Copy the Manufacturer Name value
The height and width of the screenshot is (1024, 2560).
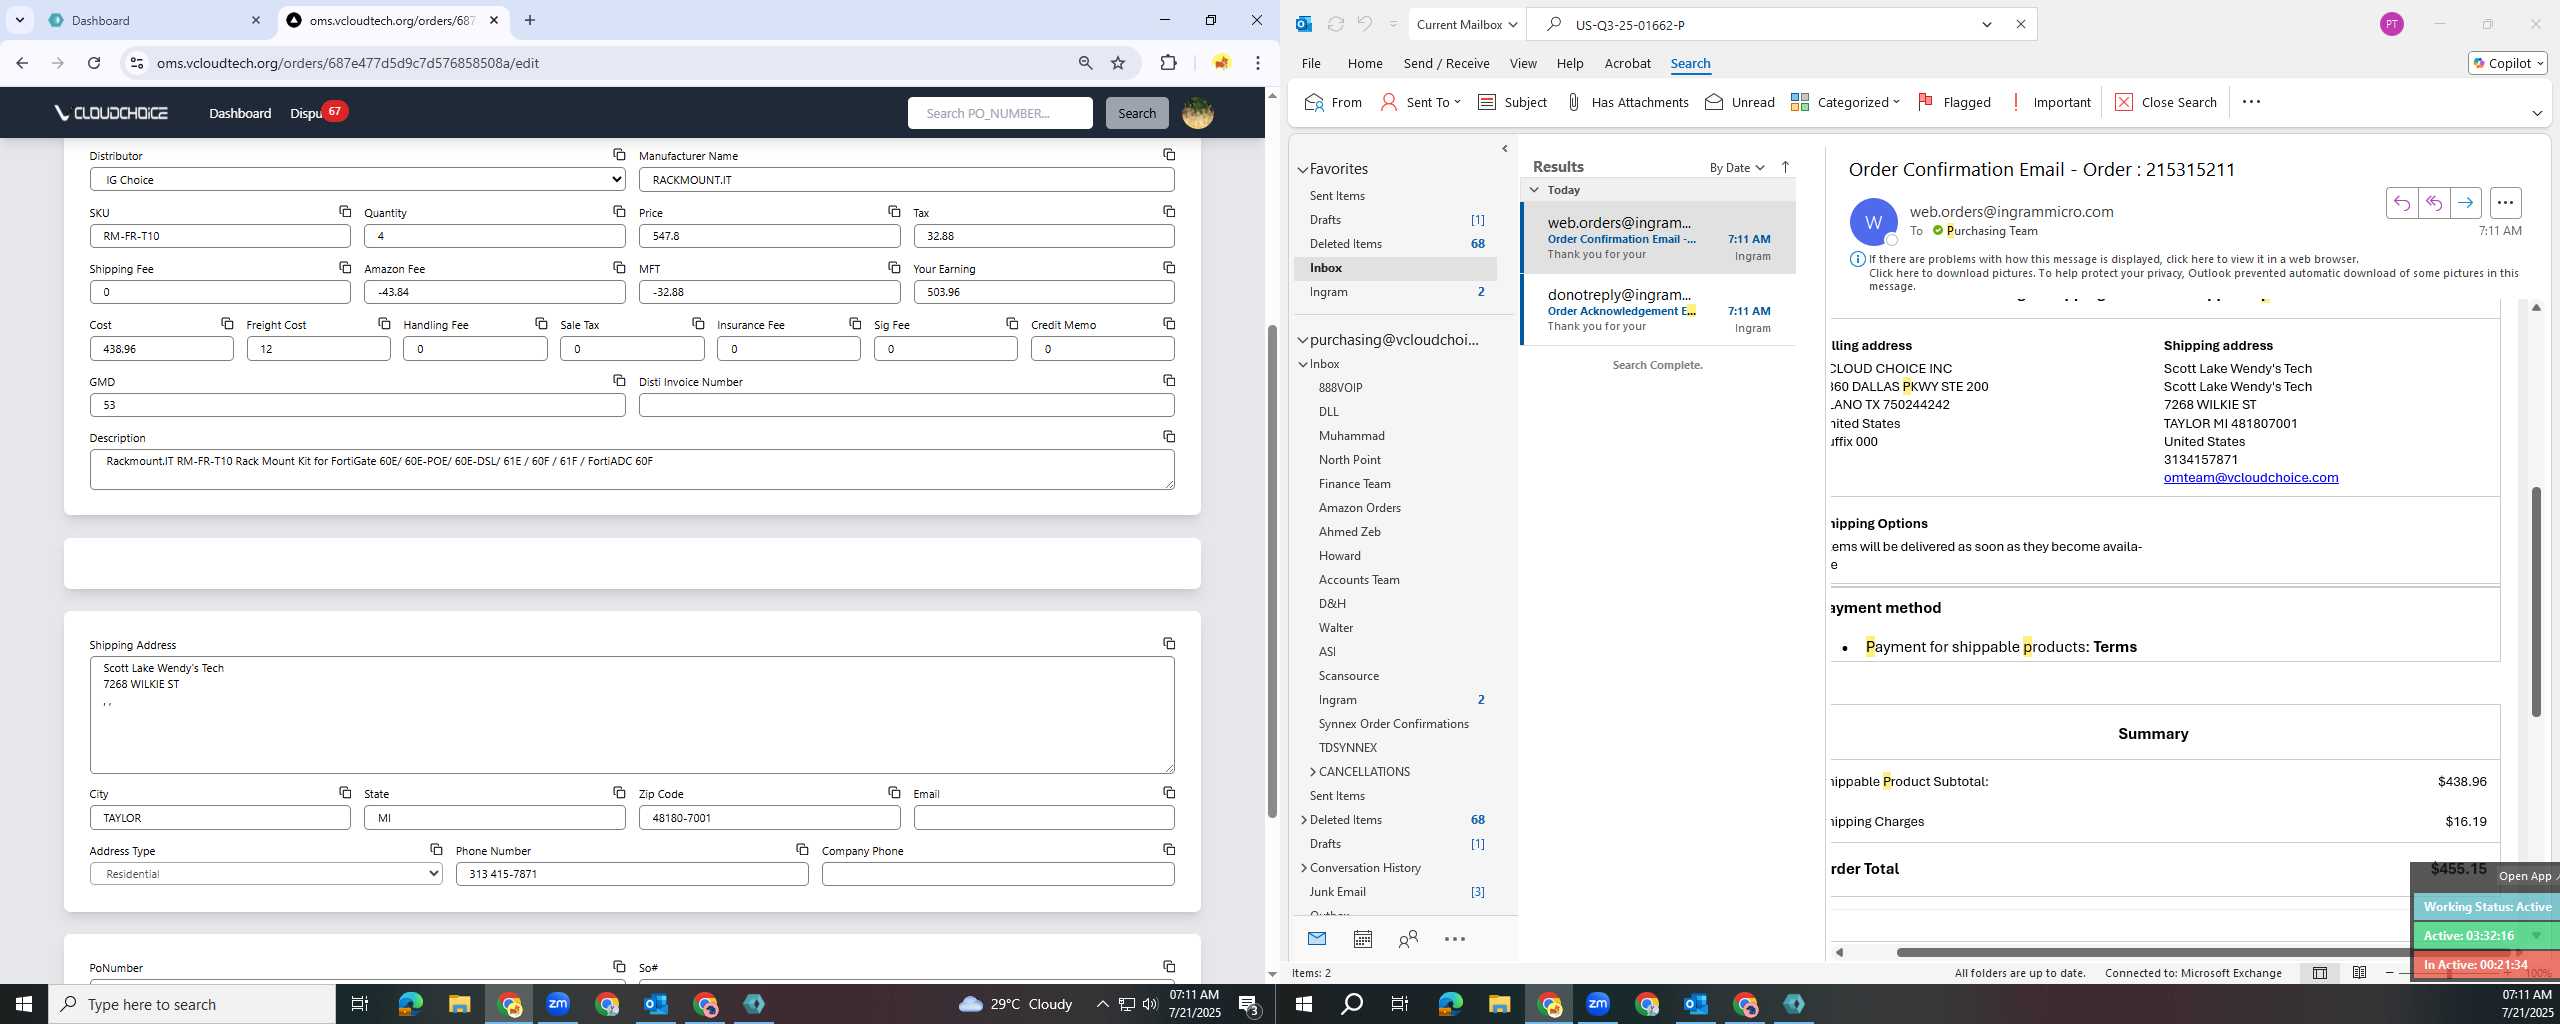click(1169, 154)
